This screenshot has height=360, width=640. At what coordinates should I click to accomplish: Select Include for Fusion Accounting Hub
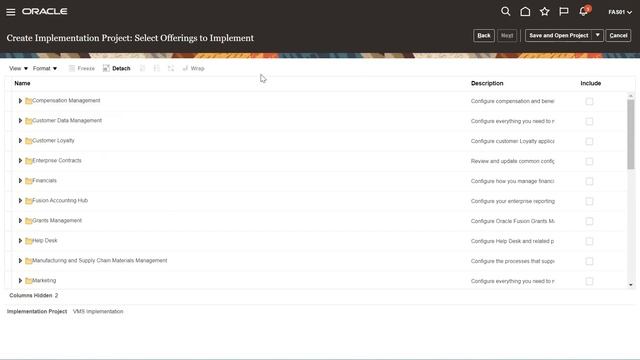[x=589, y=201]
